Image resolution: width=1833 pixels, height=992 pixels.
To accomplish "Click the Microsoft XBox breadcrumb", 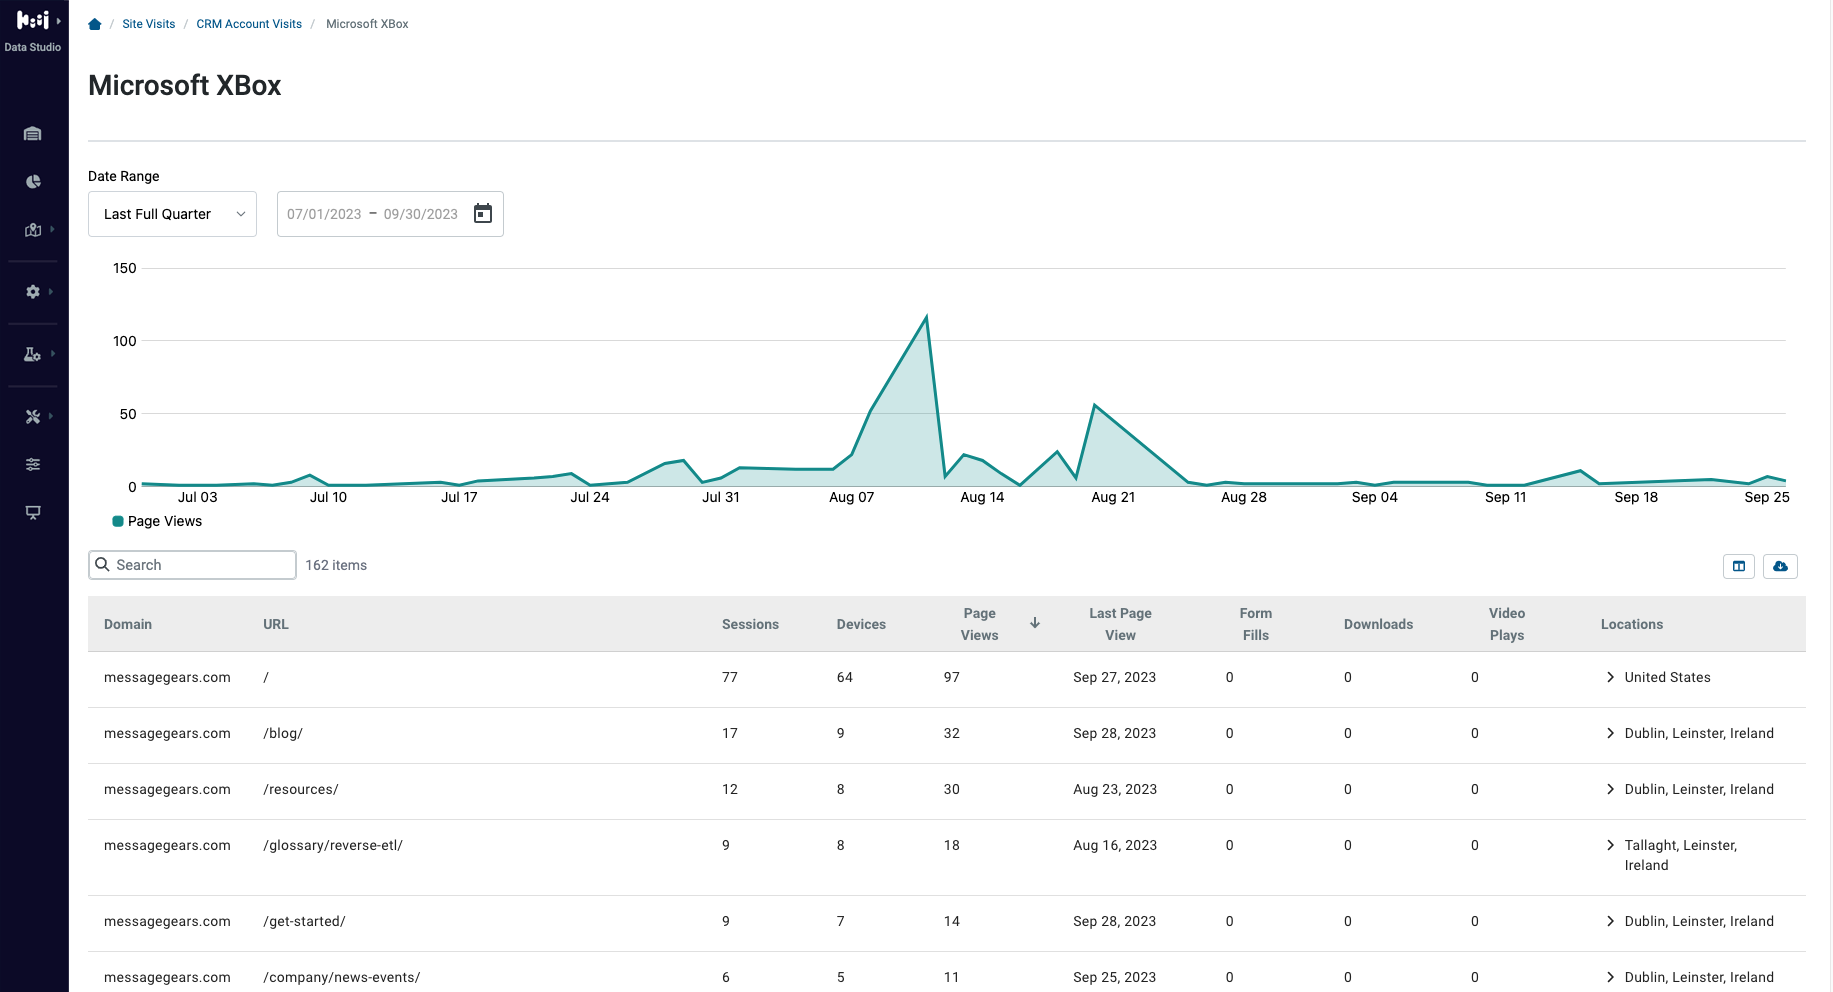I will 367,24.
